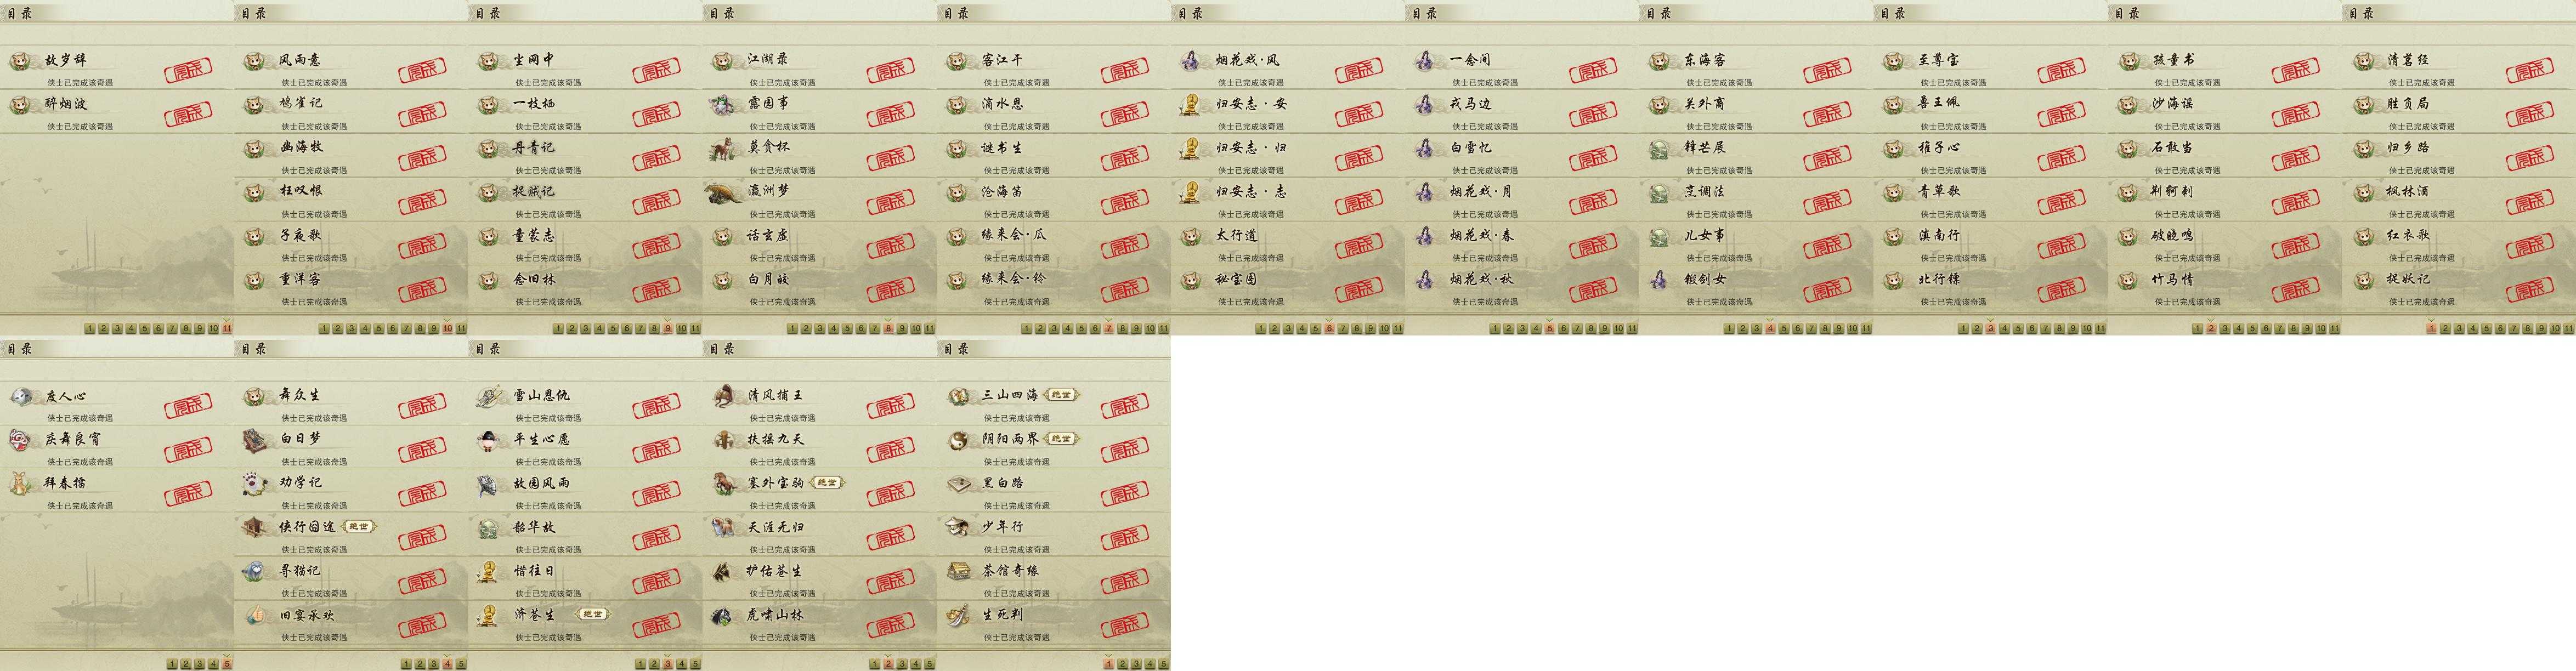Select the paw print icon for 劝学记
Image resolution: width=2576 pixels, height=671 pixels.
click(255, 483)
